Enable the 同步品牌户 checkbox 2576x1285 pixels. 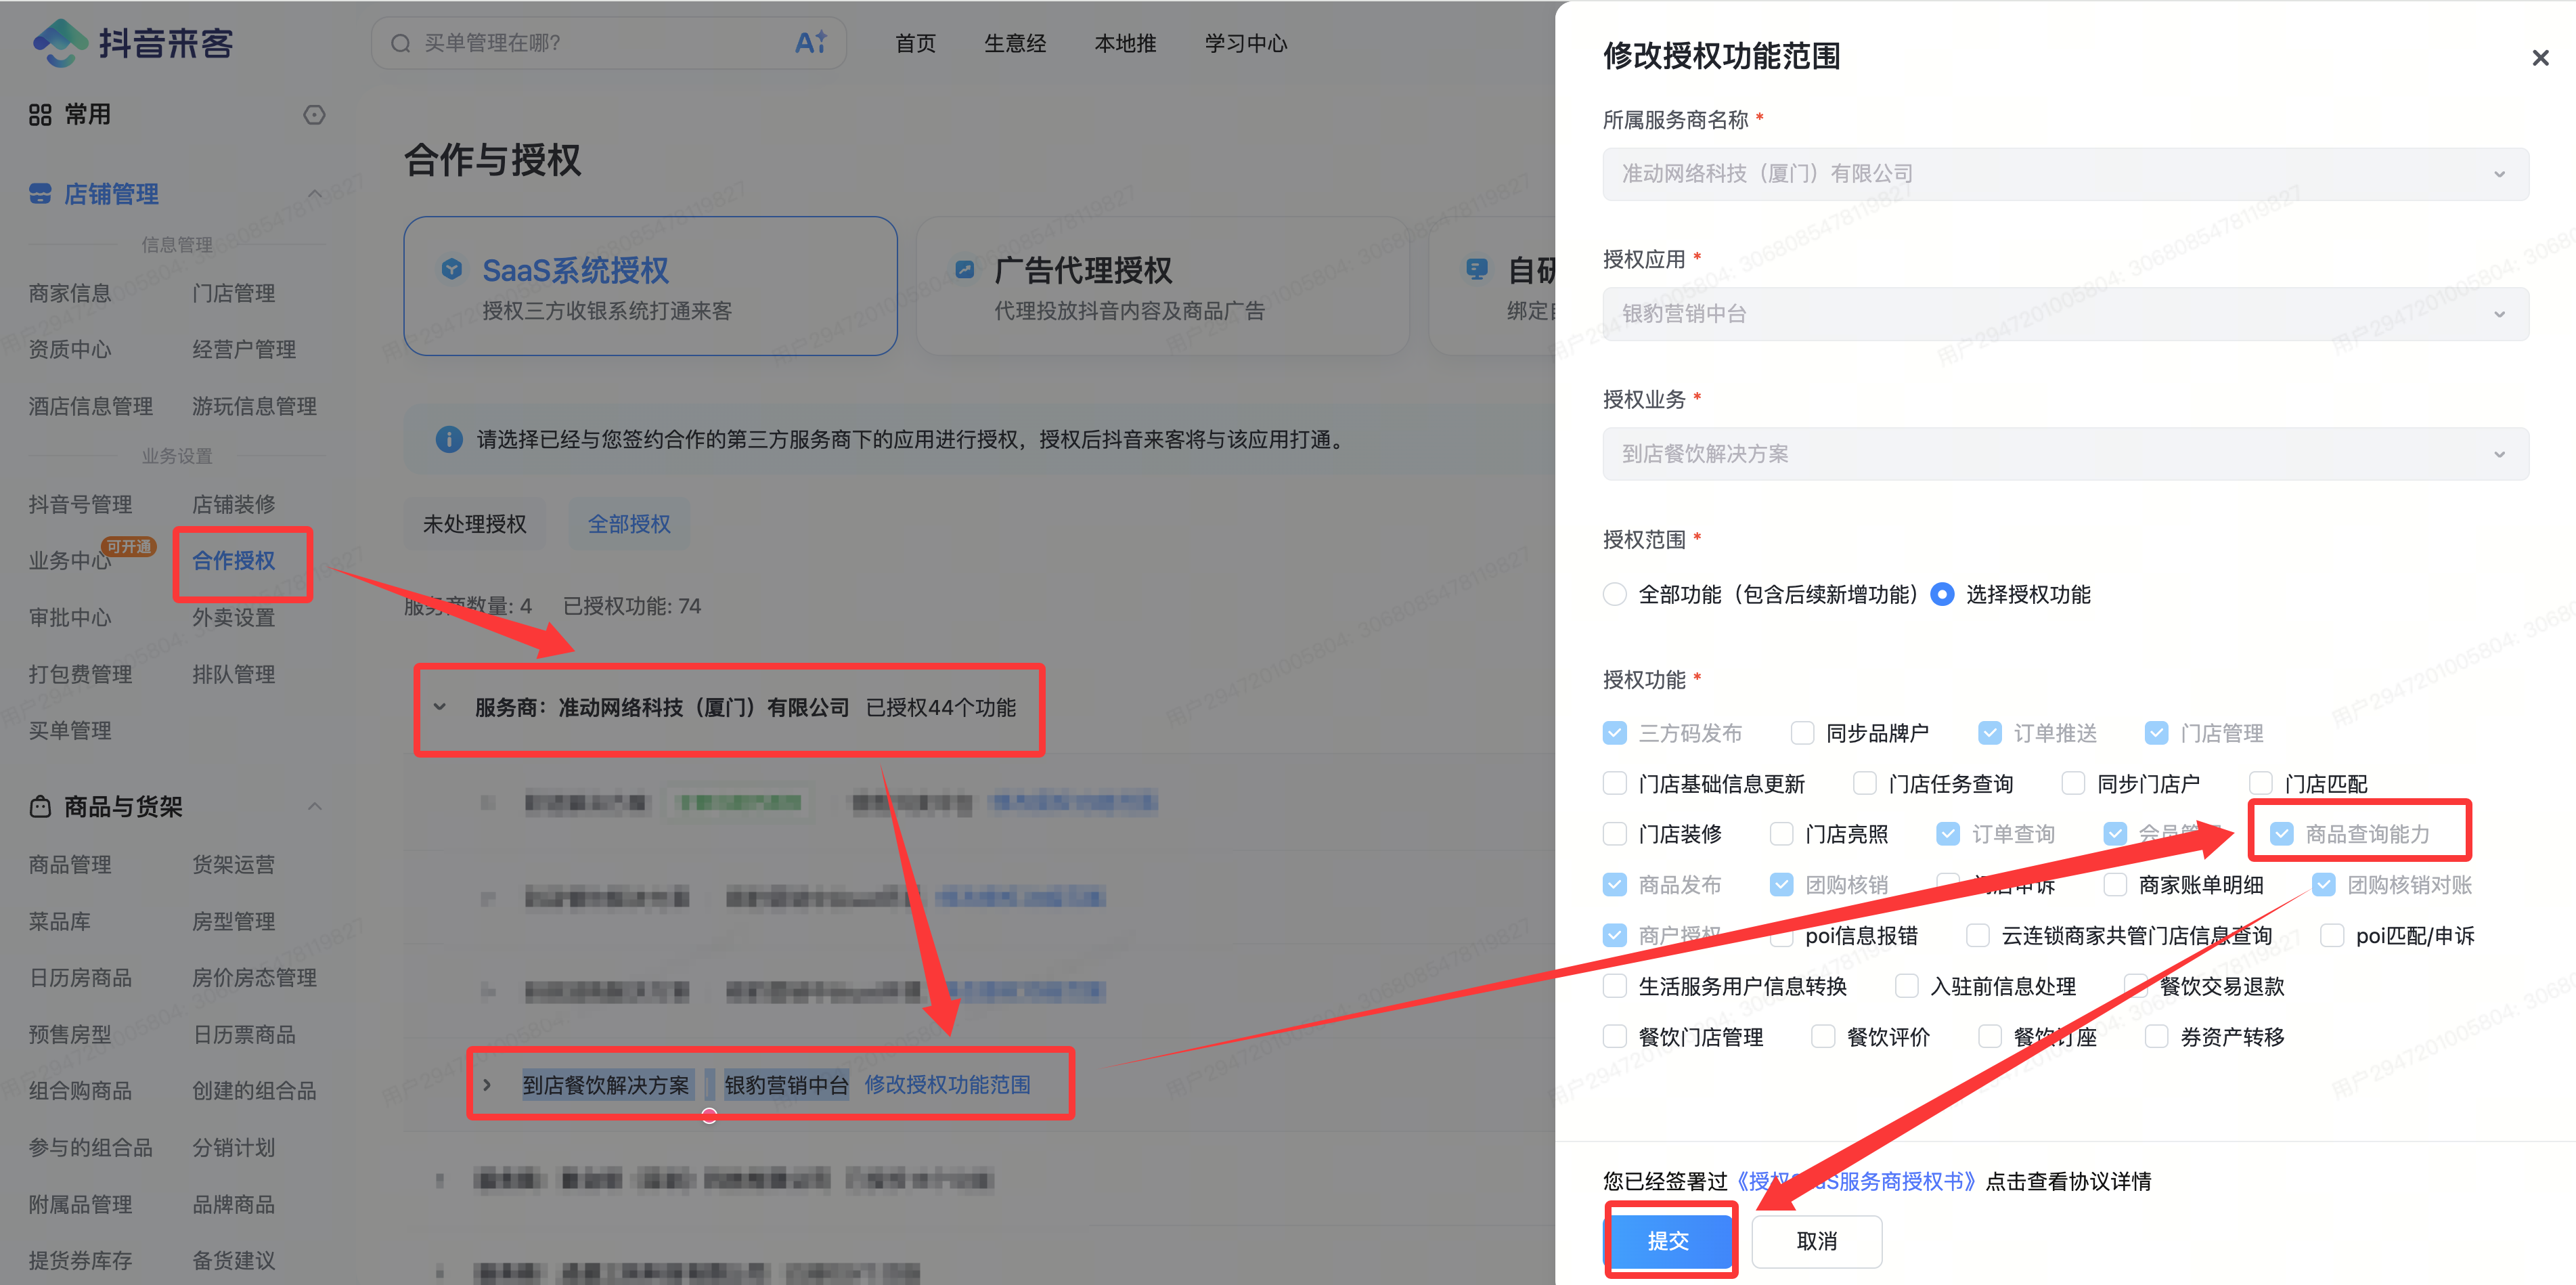tap(1802, 733)
